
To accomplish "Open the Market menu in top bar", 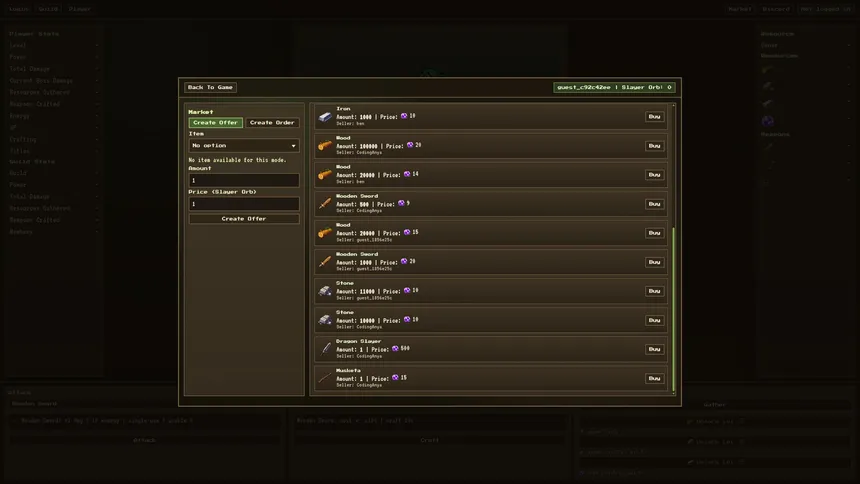I will tap(740, 9).
